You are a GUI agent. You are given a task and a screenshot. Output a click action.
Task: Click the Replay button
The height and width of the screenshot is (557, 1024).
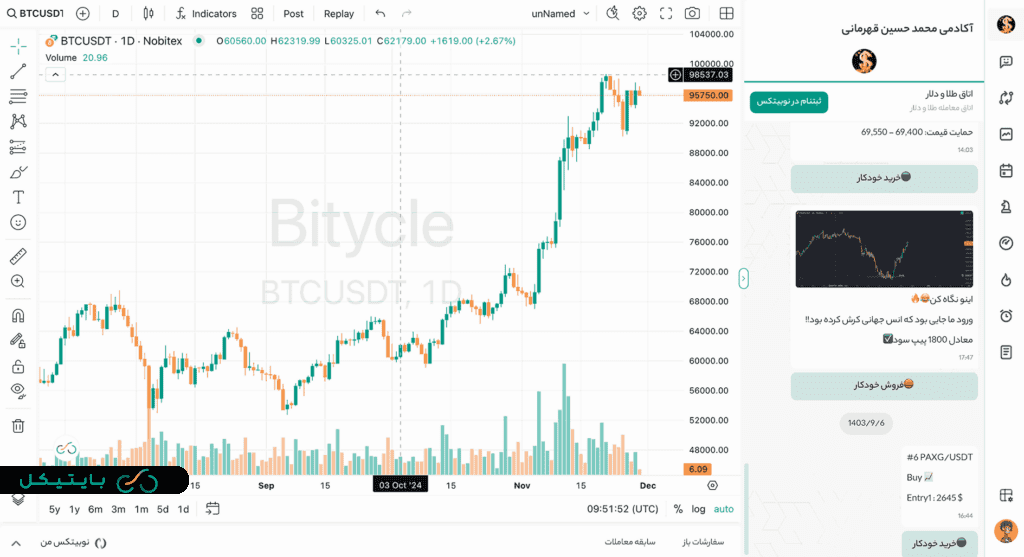(x=339, y=14)
